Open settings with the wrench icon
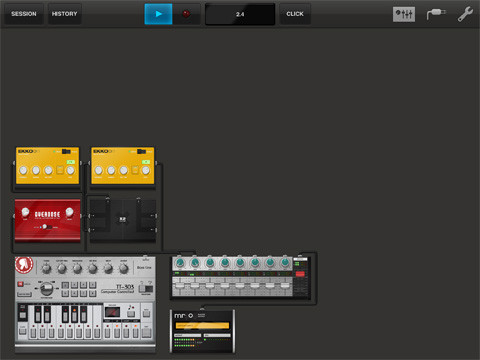This screenshot has width=480, height=360. pyautogui.click(x=465, y=14)
